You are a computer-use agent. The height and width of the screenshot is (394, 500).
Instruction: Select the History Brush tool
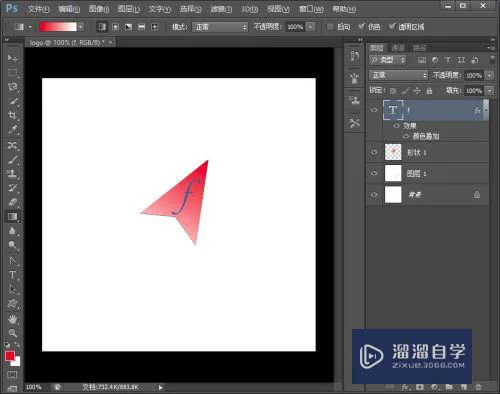tap(12, 188)
